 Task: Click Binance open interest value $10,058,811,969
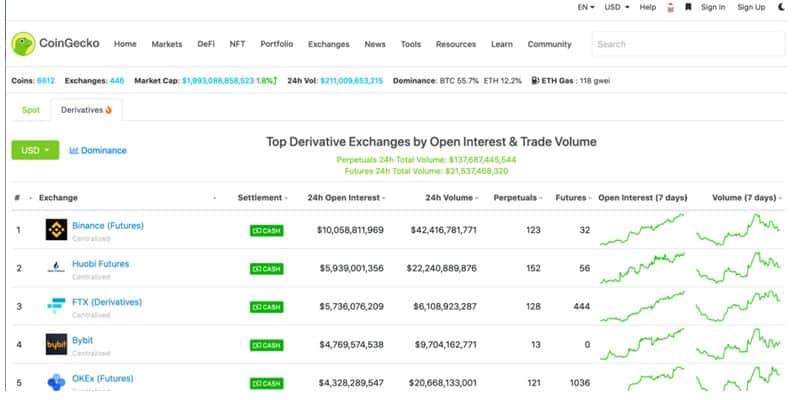[x=350, y=230]
